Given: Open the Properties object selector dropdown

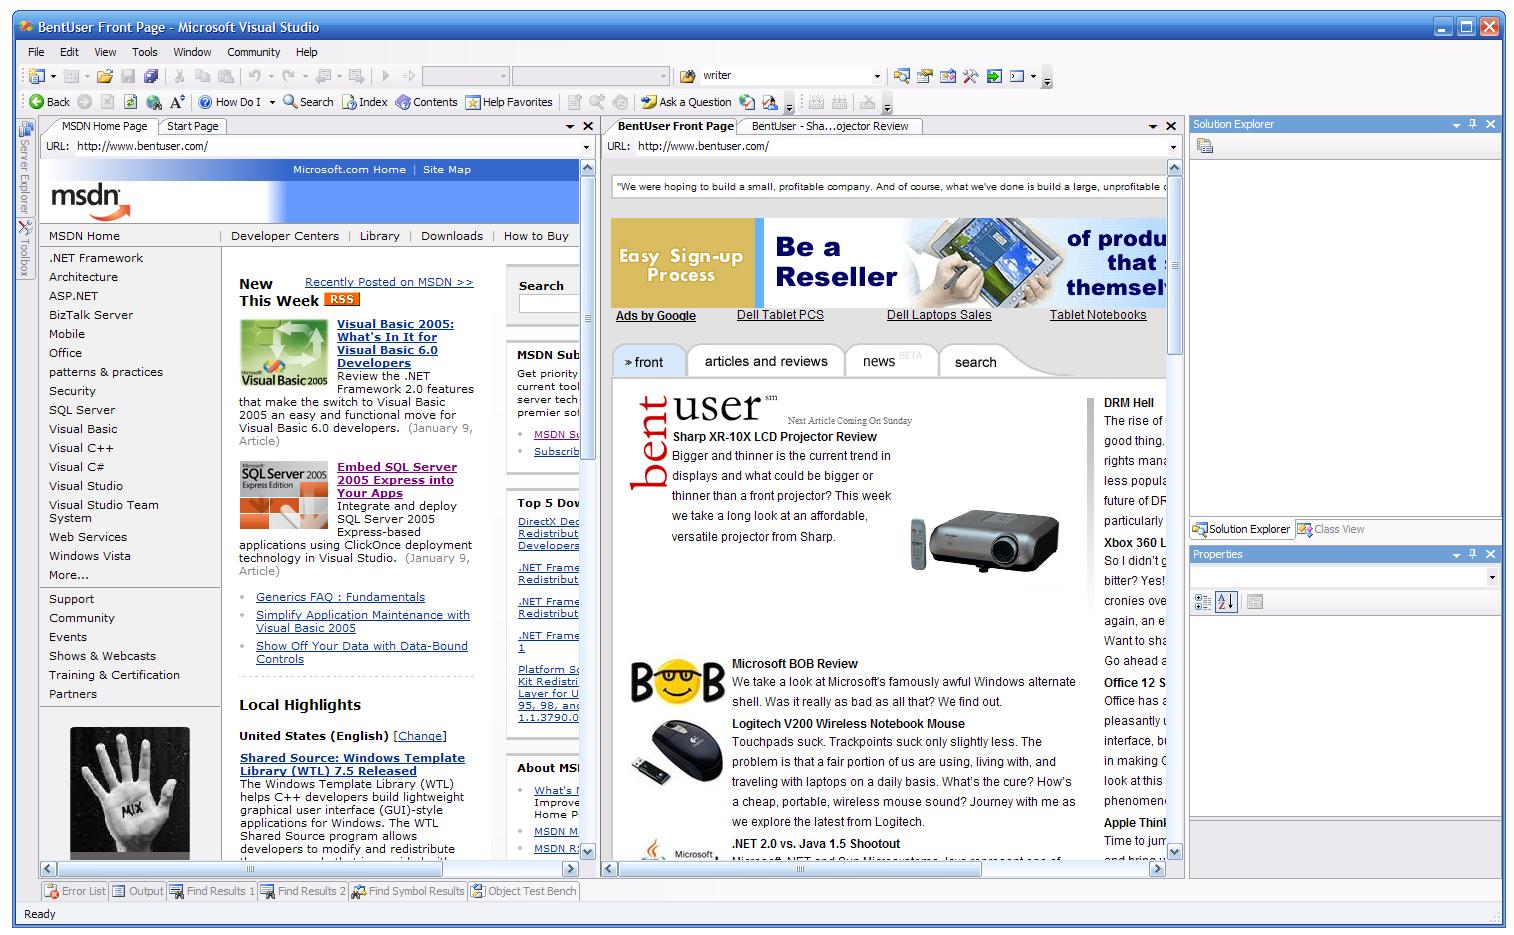Looking at the screenshot, I should pyautogui.click(x=1492, y=577).
